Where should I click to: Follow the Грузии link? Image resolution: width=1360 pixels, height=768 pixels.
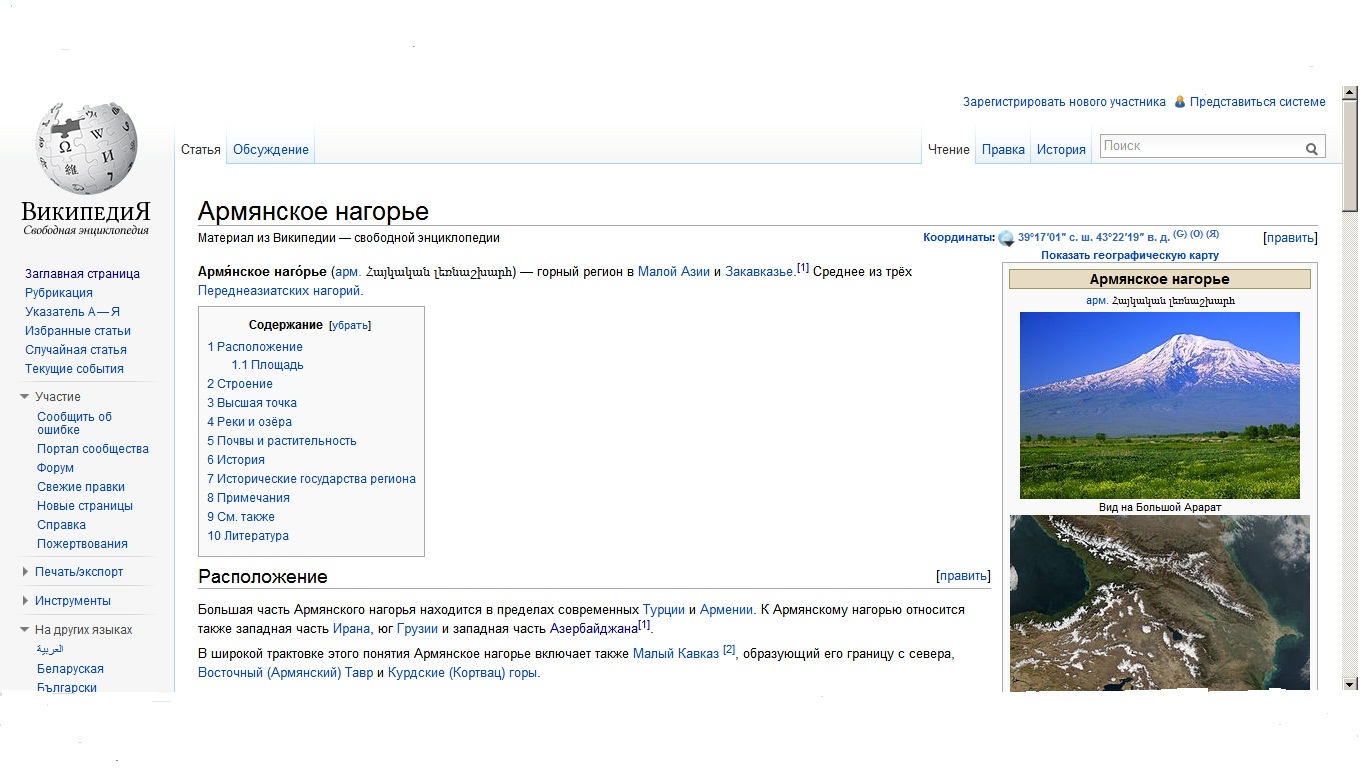point(418,629)
